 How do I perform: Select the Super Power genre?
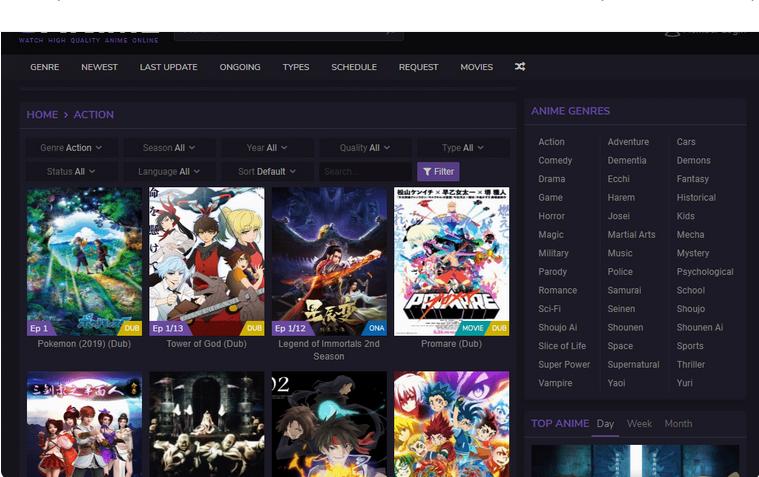coord(564,365)
